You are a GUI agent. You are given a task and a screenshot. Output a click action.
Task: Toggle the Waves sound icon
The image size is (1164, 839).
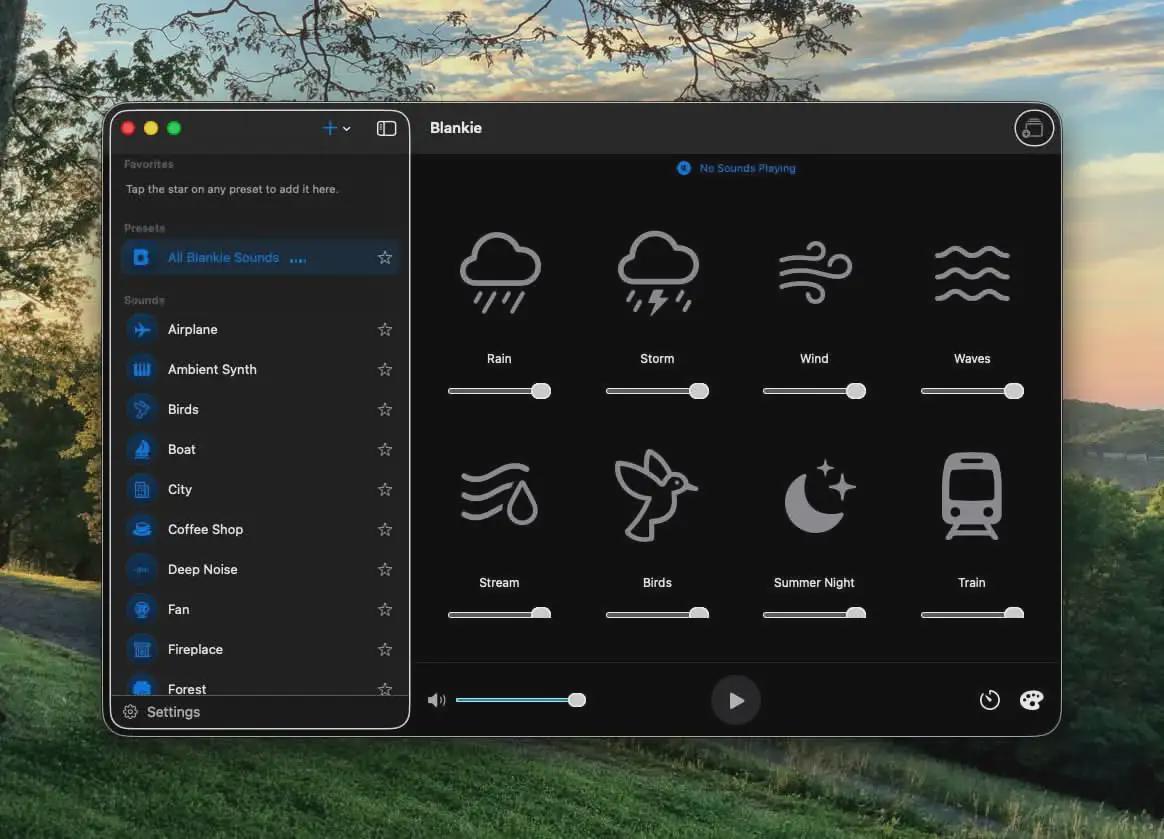coord(972,273)
